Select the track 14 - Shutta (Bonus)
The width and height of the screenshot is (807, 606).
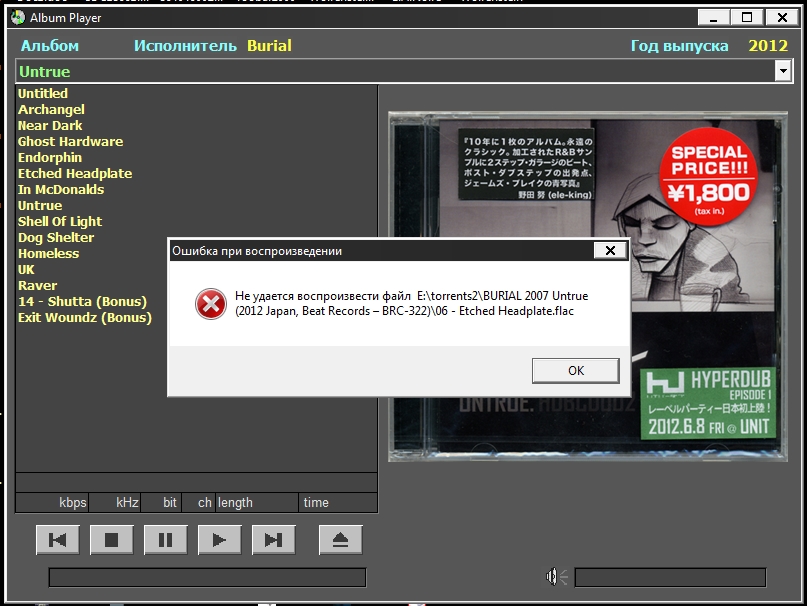(82, 301)
